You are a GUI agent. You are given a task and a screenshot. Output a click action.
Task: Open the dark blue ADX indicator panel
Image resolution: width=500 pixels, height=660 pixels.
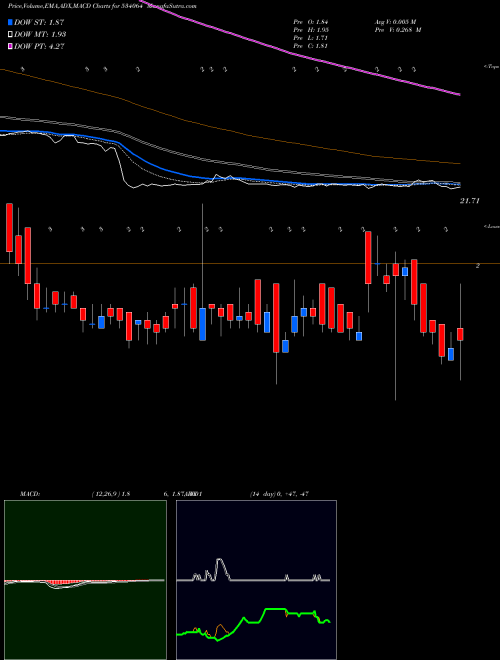point(256,580)
